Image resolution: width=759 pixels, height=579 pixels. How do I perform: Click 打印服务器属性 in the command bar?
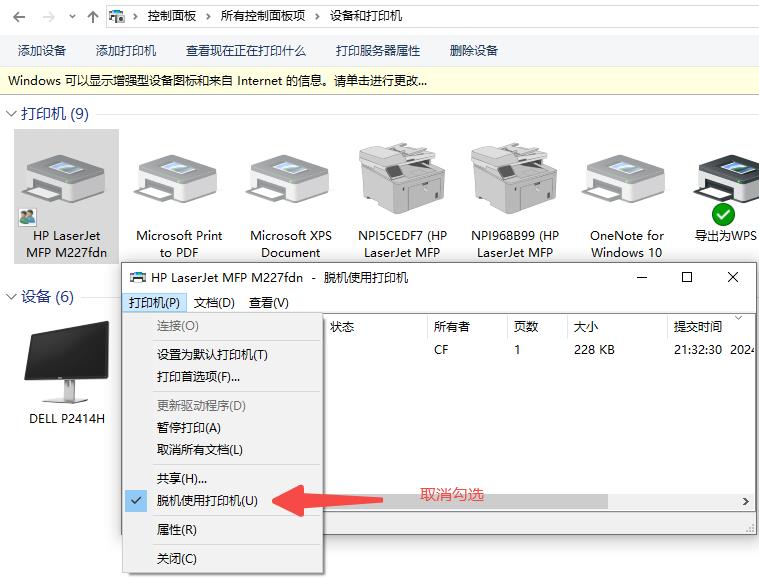378,50
